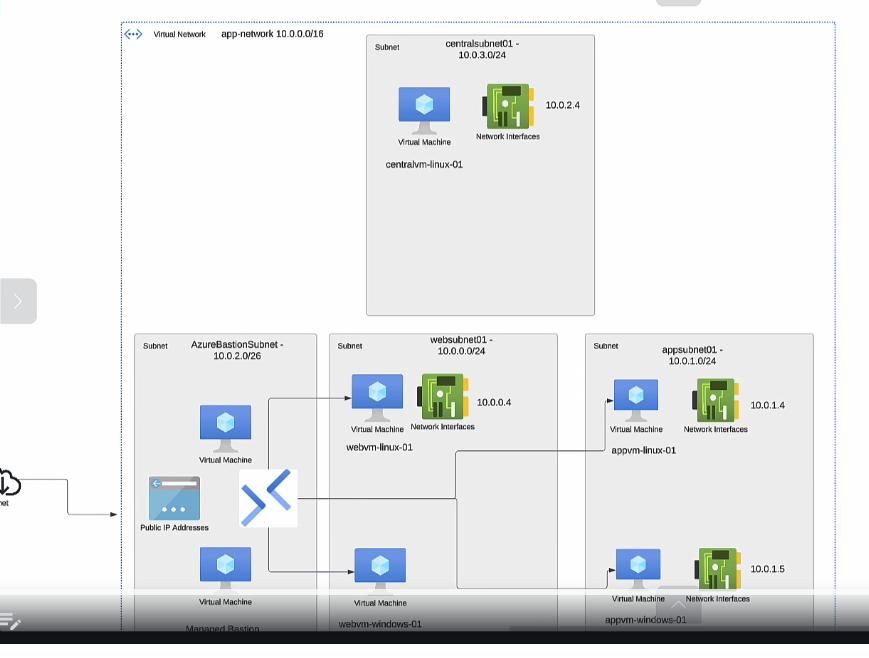Click the webvm-linux-01 Virtual Machine icon
869x658 pixels.
tap(377, 397)
